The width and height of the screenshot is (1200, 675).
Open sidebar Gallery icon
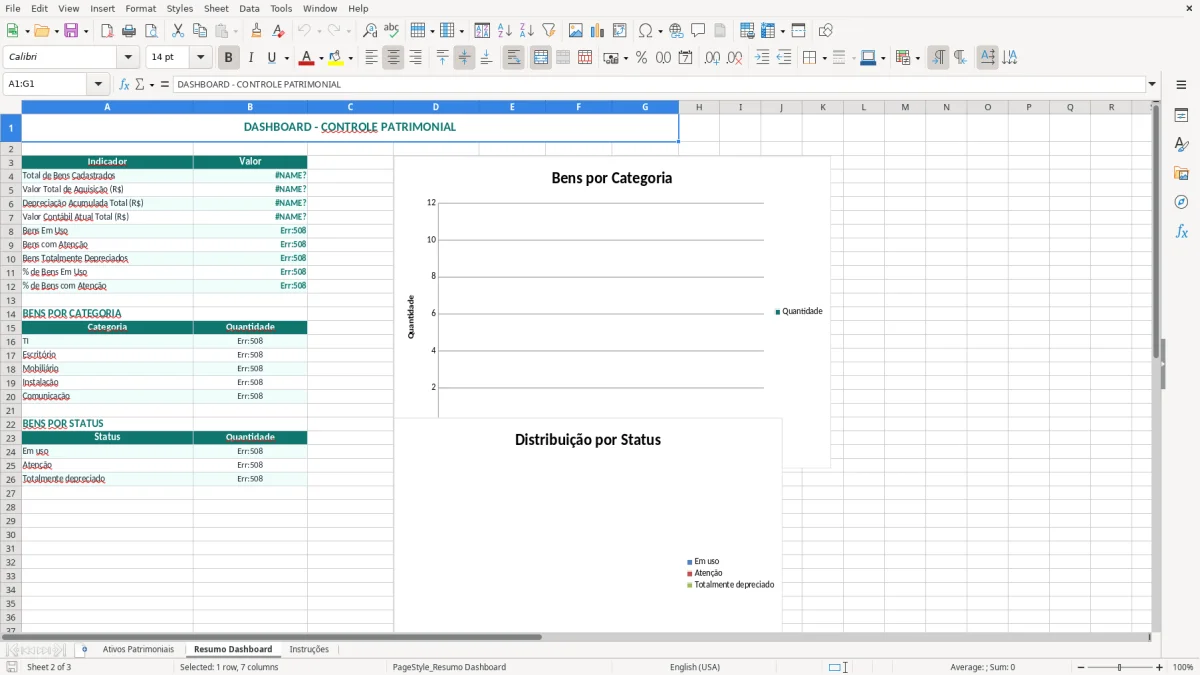1181,174
